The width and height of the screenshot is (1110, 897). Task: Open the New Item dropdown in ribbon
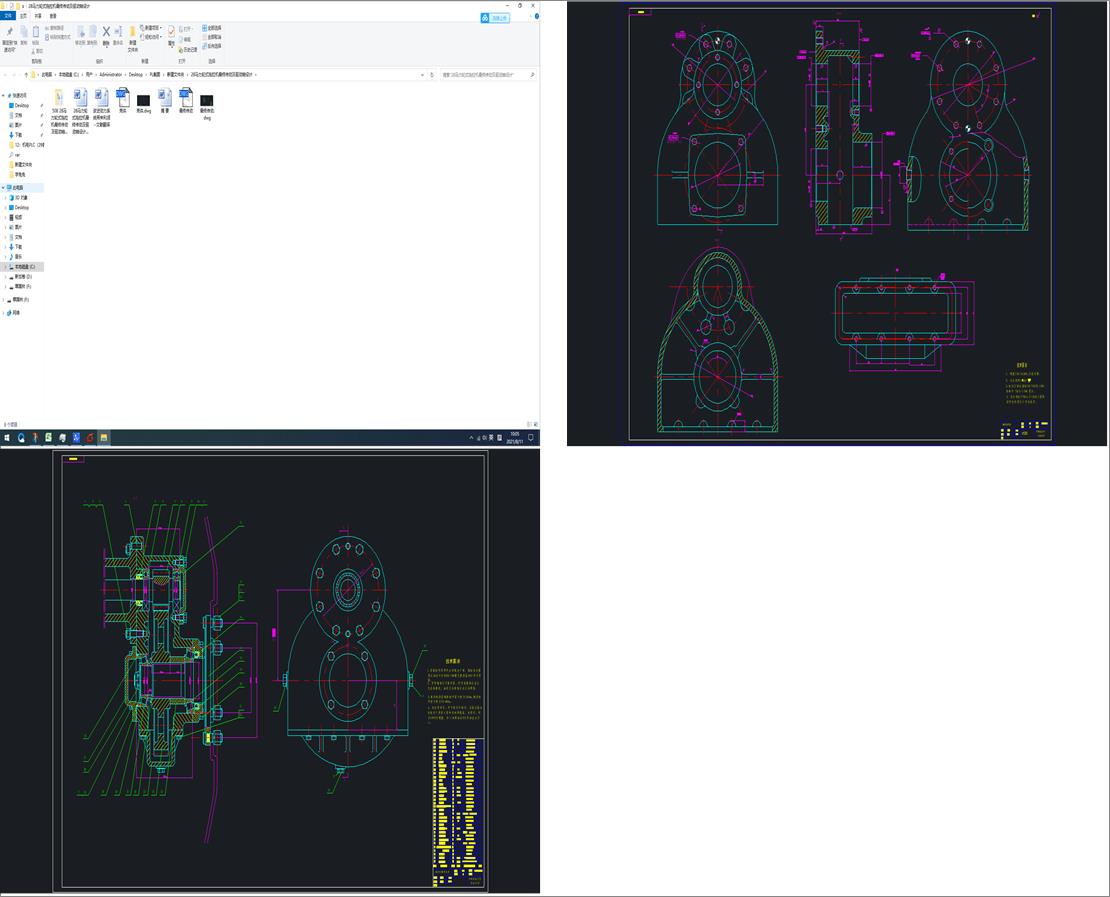point(151,28)
